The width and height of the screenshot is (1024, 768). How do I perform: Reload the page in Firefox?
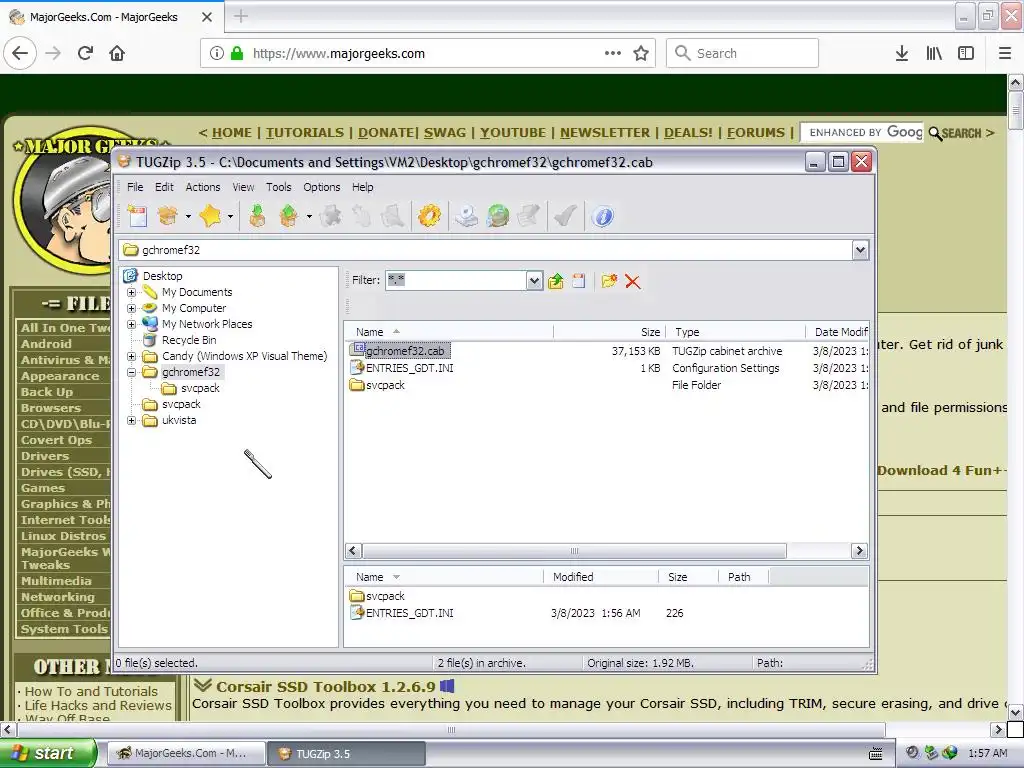(86, 53)
